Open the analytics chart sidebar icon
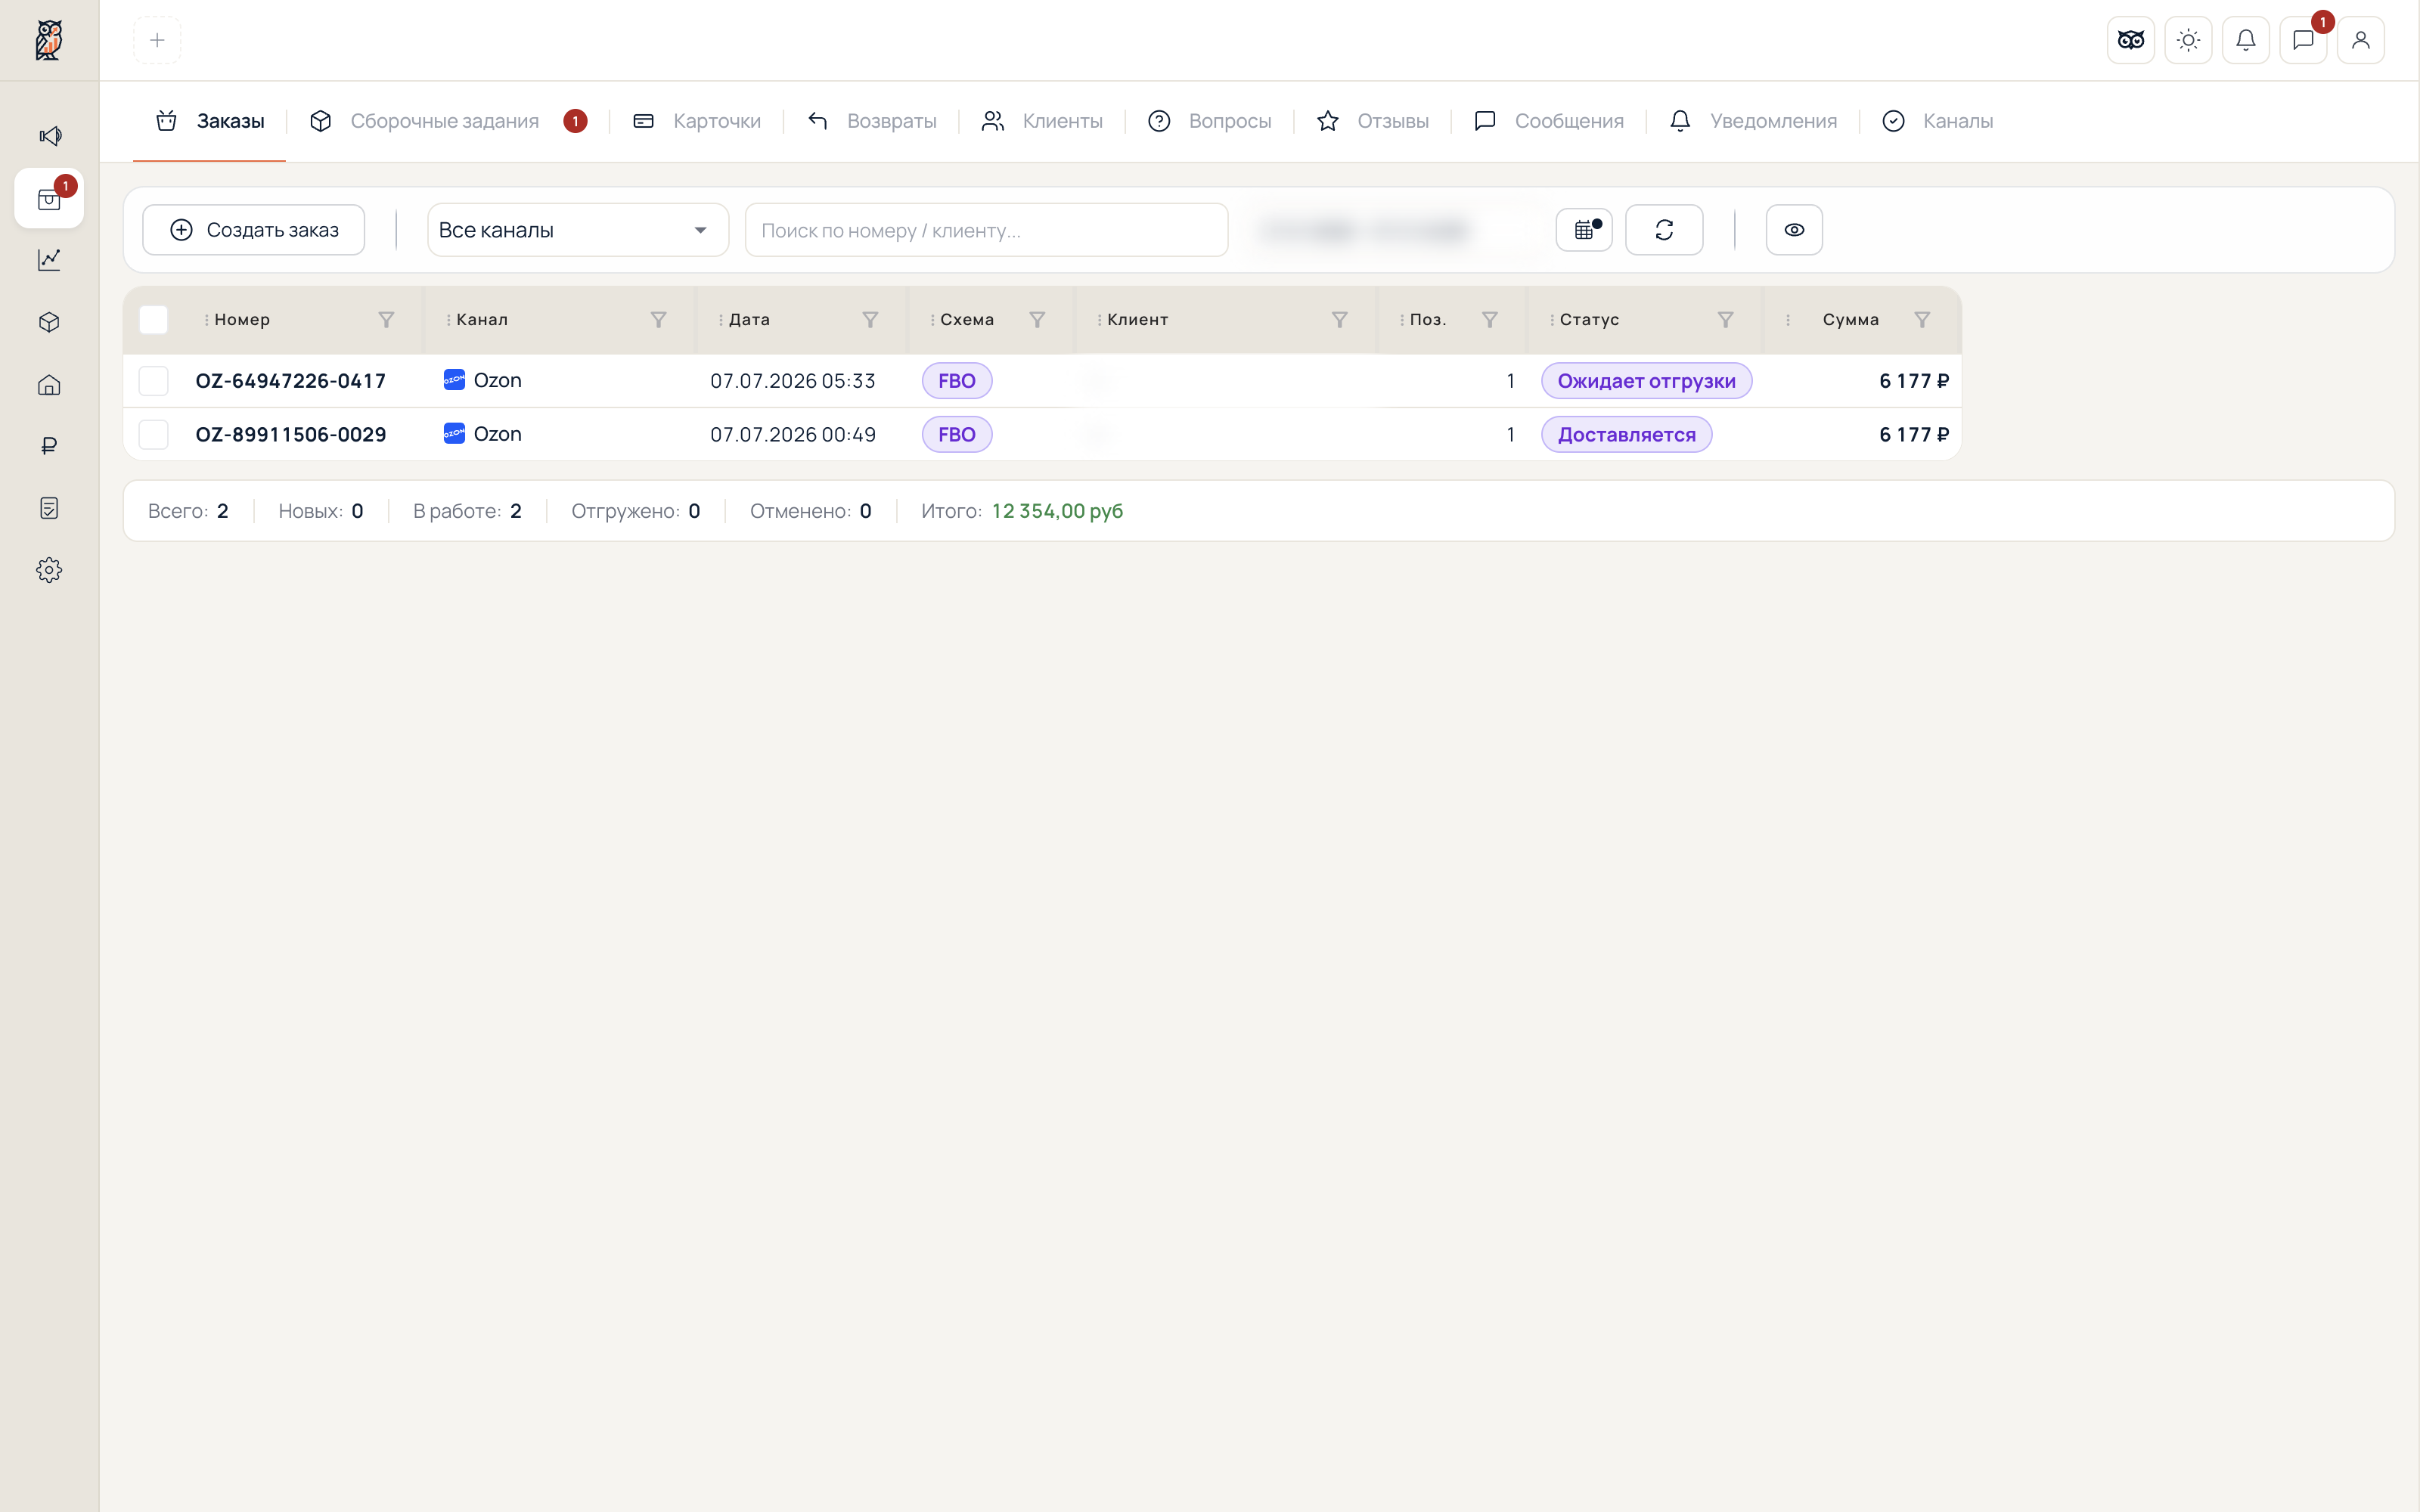This screenshot has width=2420, height=1512. pos(49,260)
